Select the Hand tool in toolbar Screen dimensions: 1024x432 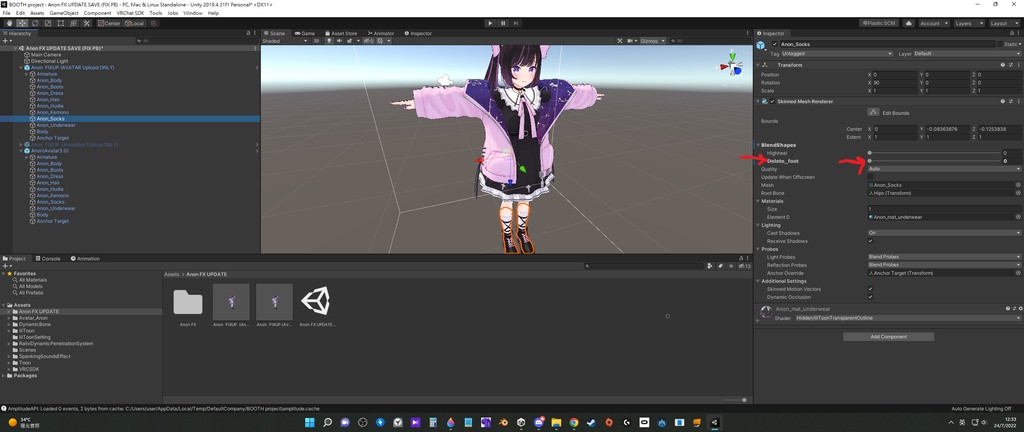9,23
